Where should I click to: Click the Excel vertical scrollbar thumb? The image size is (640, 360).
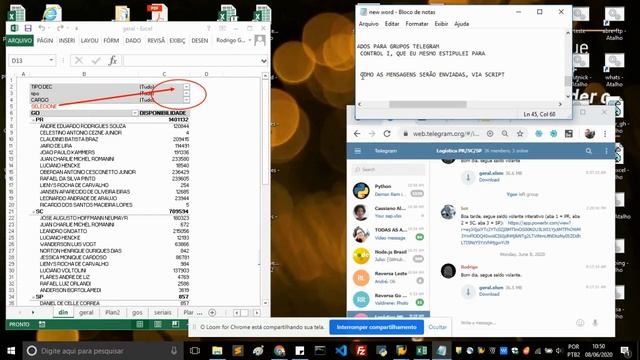click(x=265, y=132)
